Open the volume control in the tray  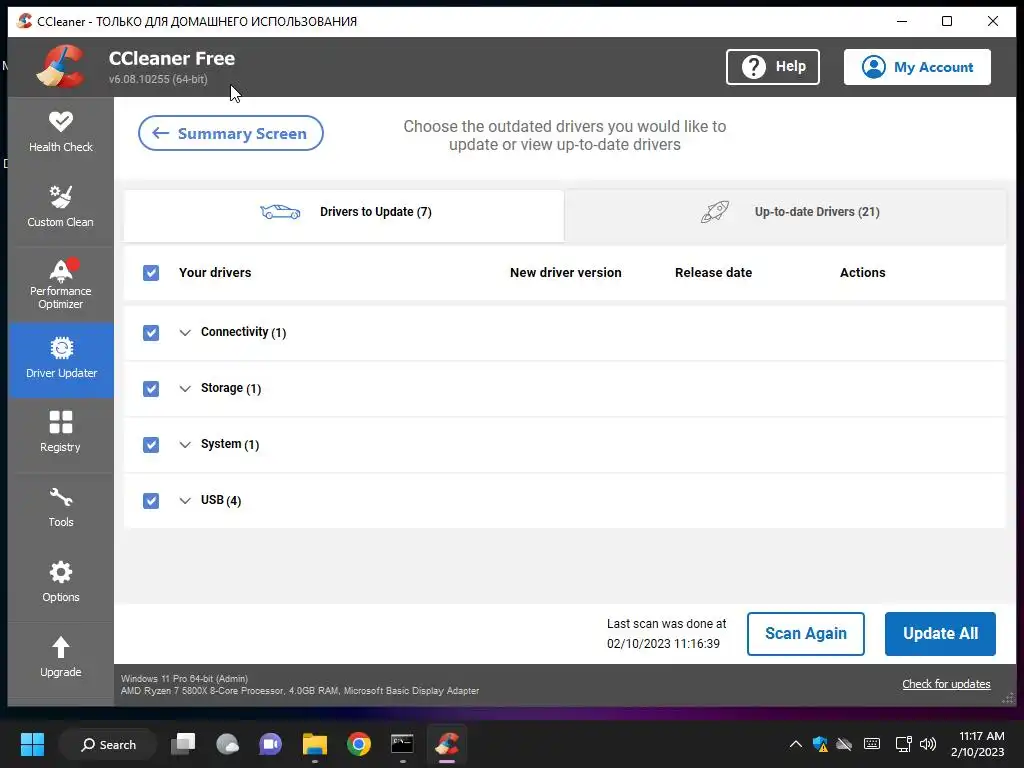tap(927, 744)
